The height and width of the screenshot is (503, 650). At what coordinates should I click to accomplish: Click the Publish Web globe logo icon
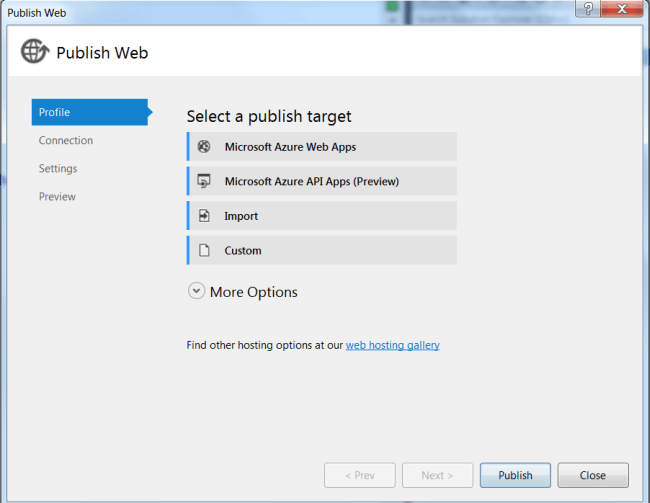click(x=35, y=51)
